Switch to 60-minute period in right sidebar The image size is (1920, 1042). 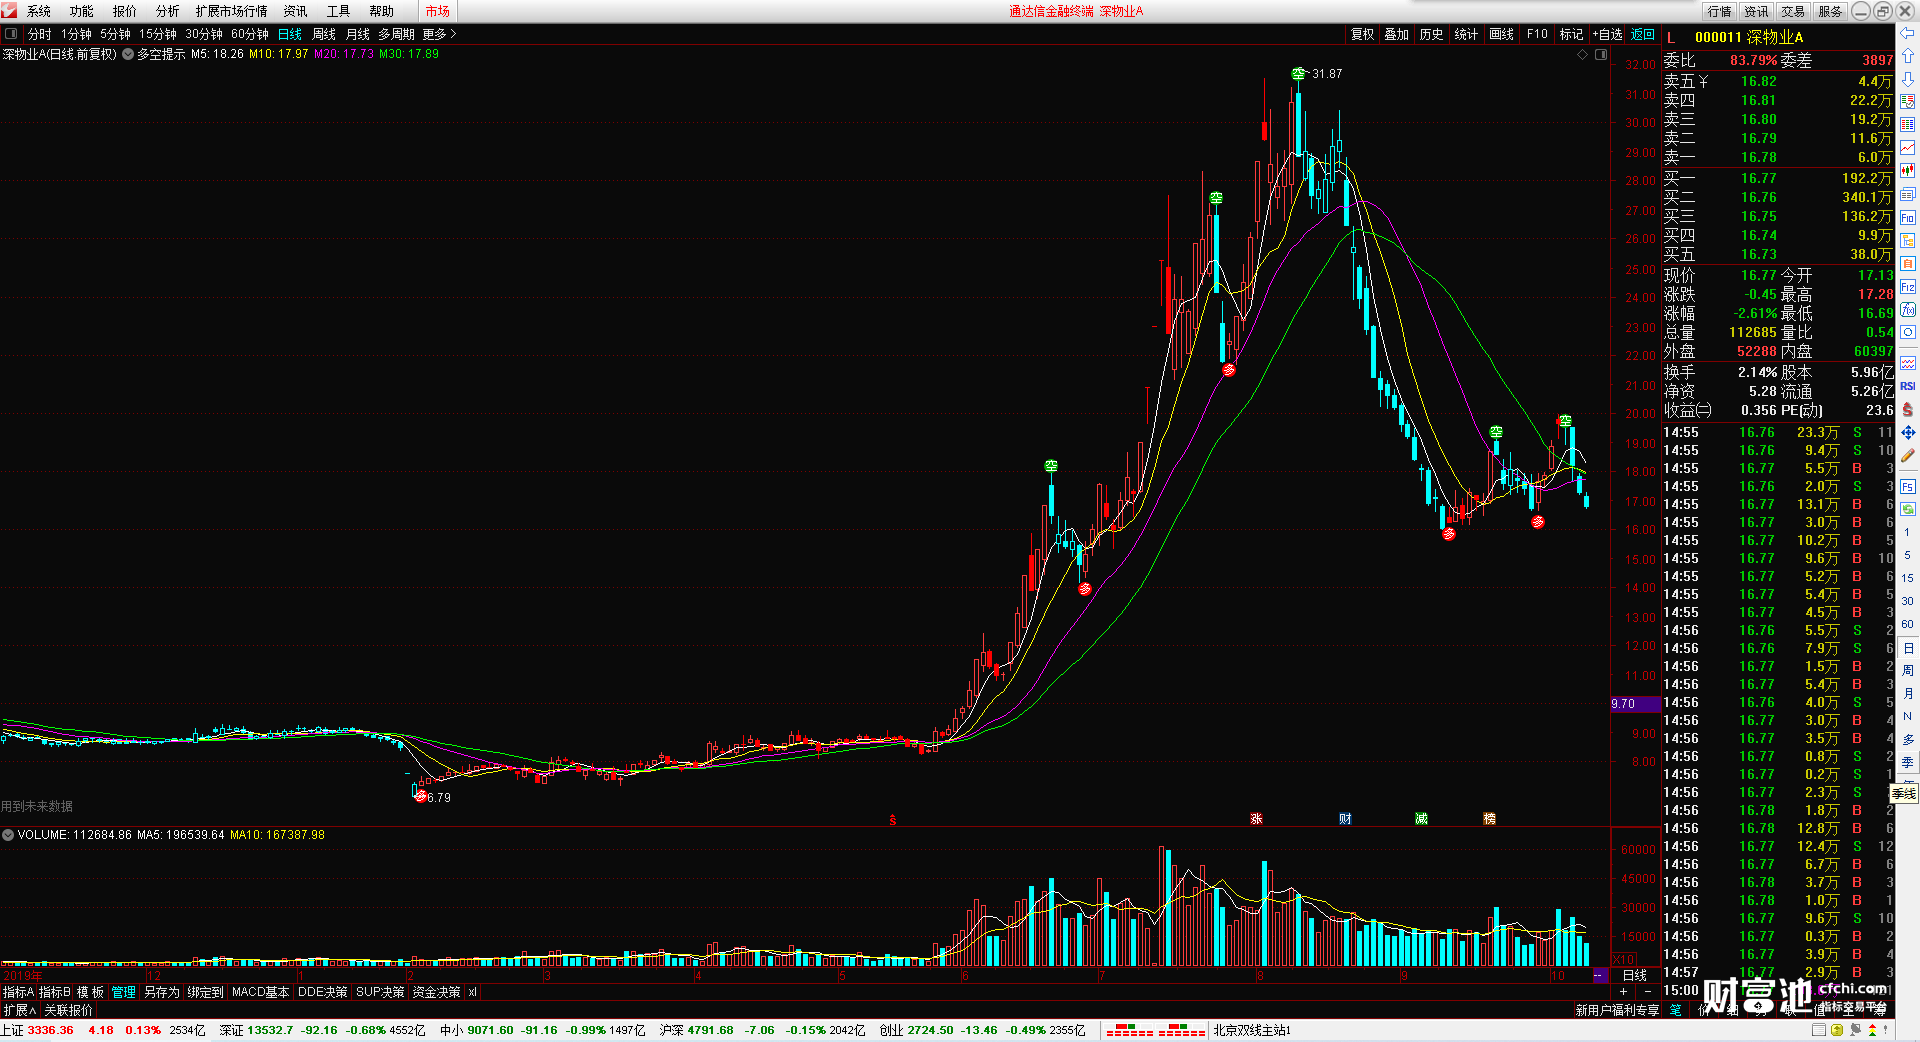(1907, 624)
